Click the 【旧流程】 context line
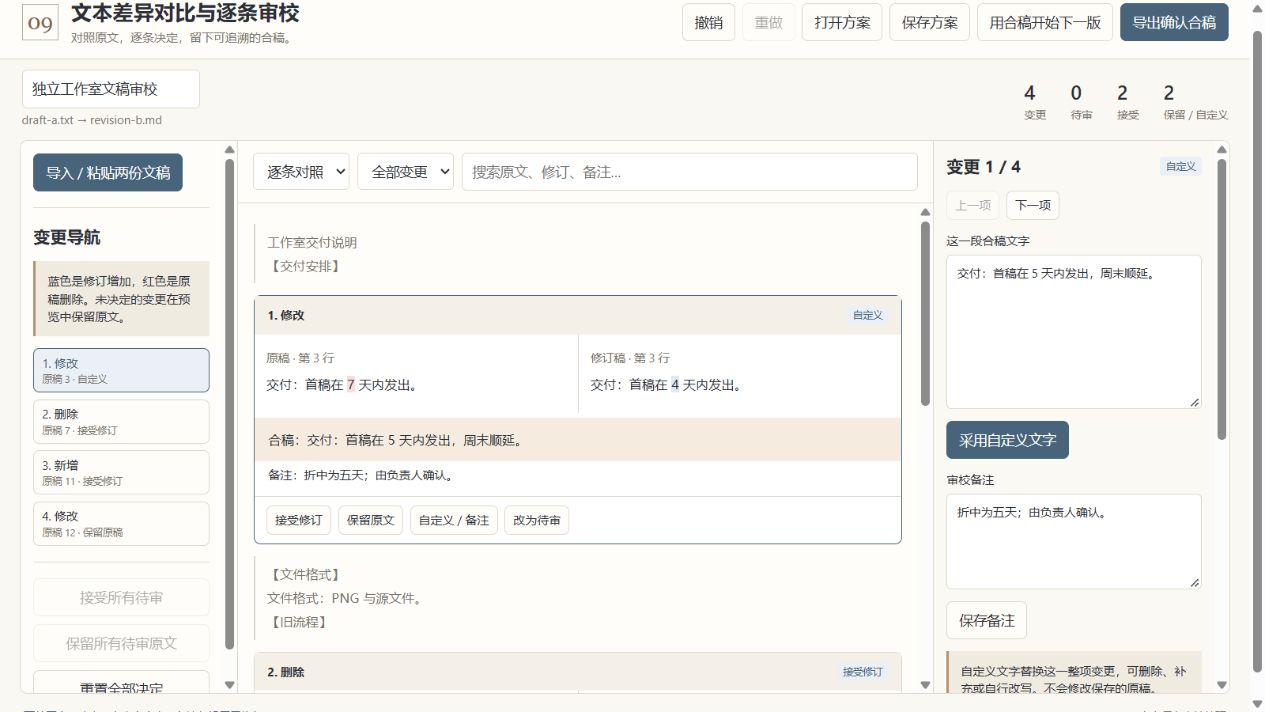 [x=299, y=622]
